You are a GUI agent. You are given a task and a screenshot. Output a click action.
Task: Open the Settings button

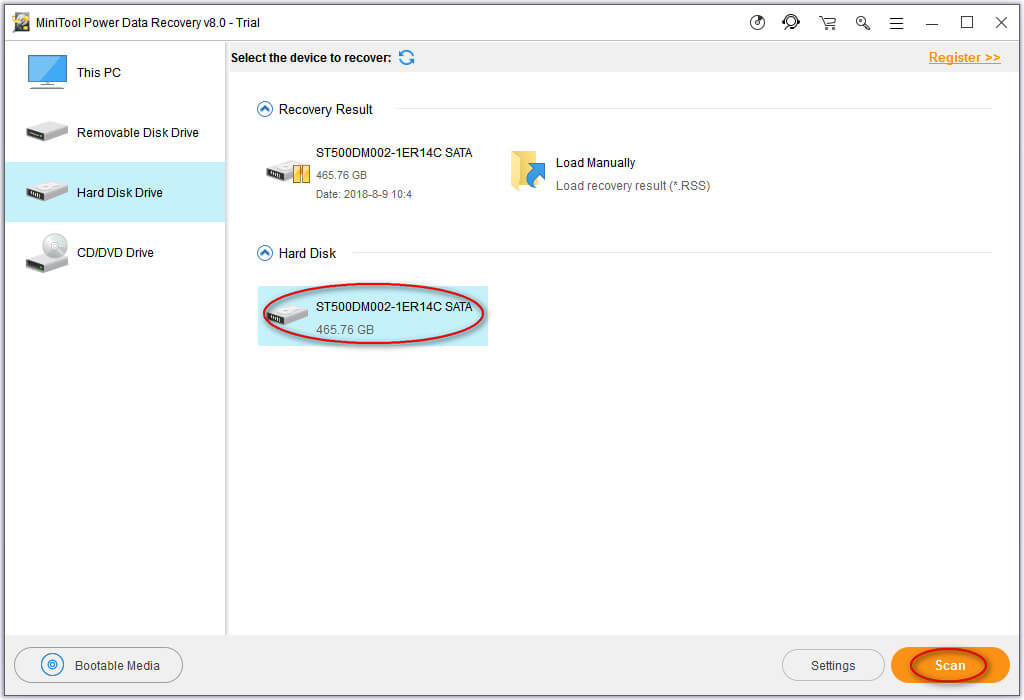pos(833,665)
